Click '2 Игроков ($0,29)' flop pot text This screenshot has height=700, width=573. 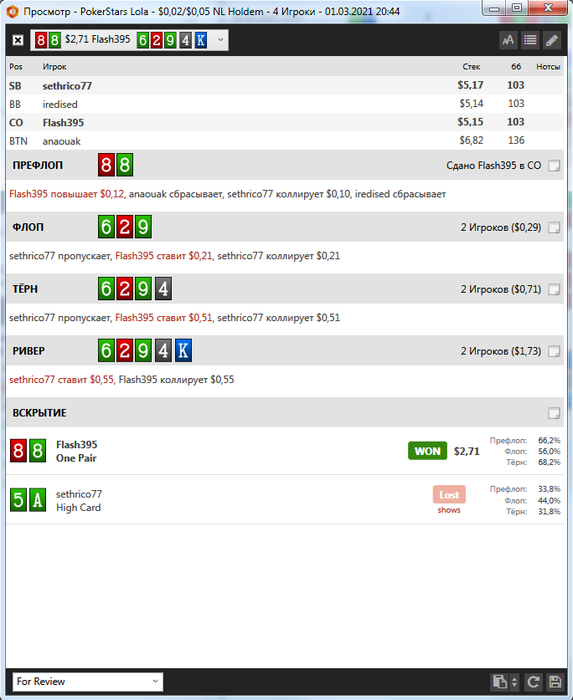click(x=501, y=228)
